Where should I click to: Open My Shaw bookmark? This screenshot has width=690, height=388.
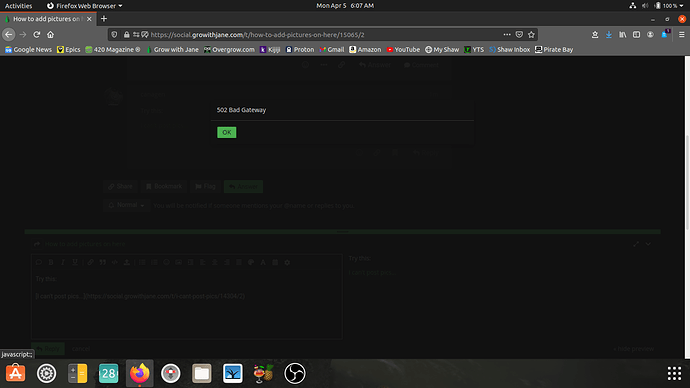[442, 50]
